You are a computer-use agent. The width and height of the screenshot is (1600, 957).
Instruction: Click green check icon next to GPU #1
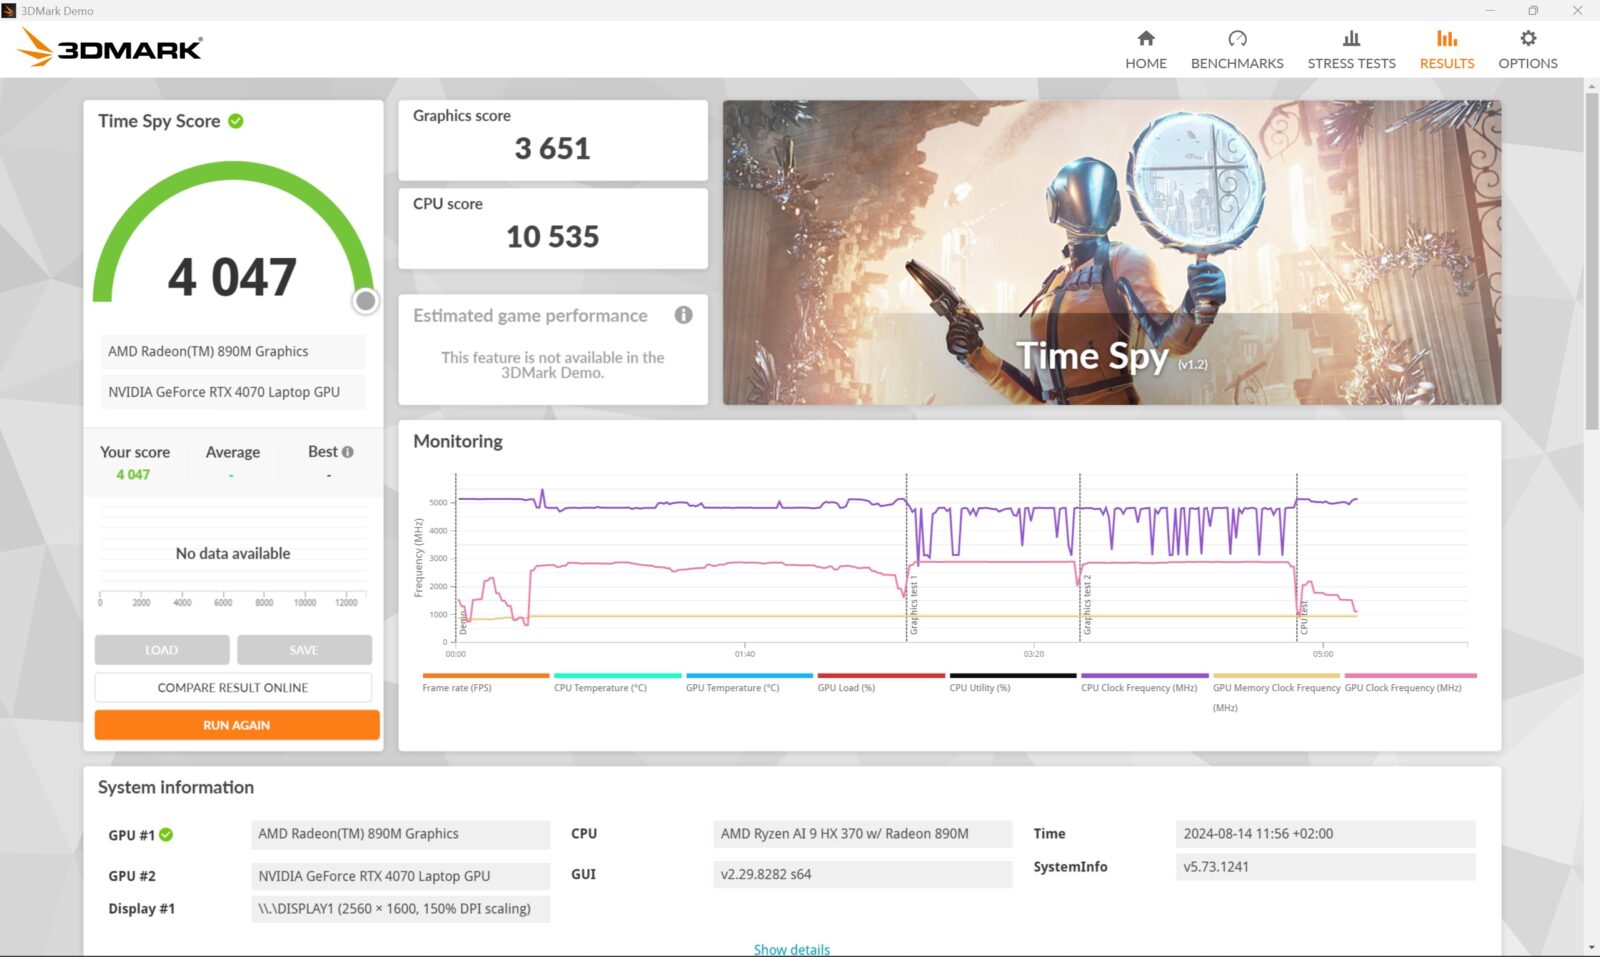[166, 835]
